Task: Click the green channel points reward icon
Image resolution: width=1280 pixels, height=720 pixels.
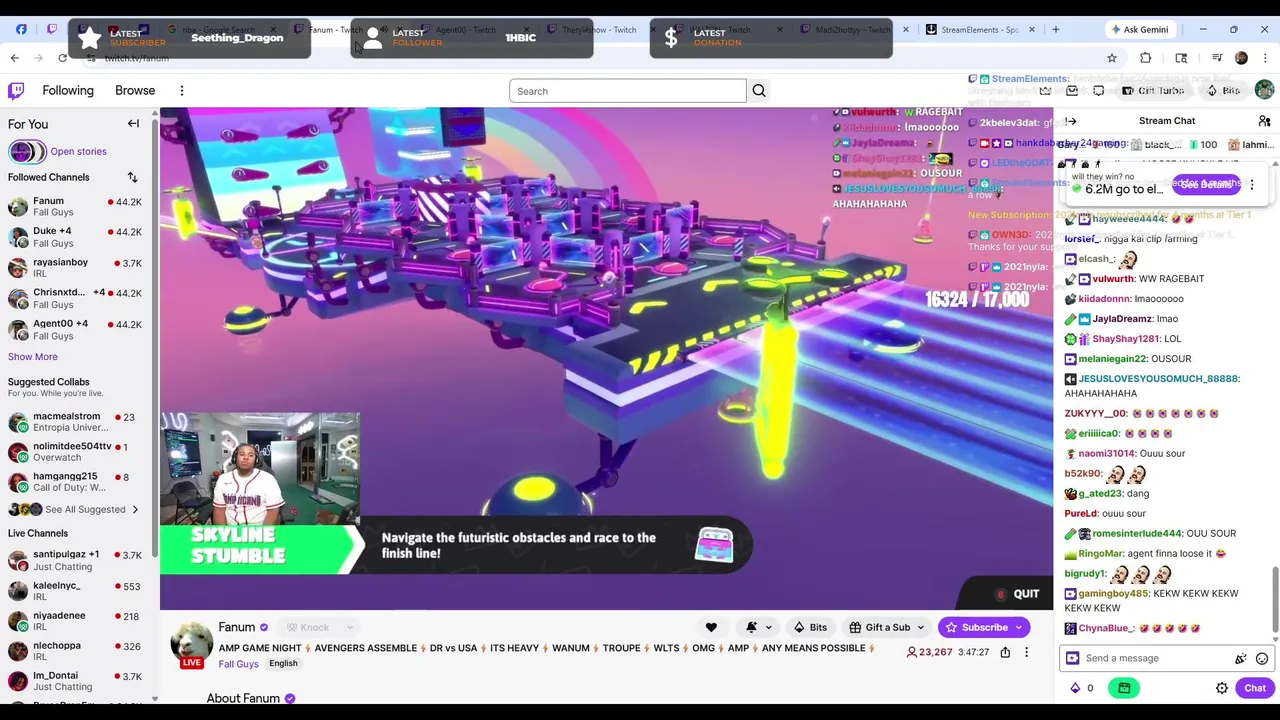Action: coord(1124,688)
